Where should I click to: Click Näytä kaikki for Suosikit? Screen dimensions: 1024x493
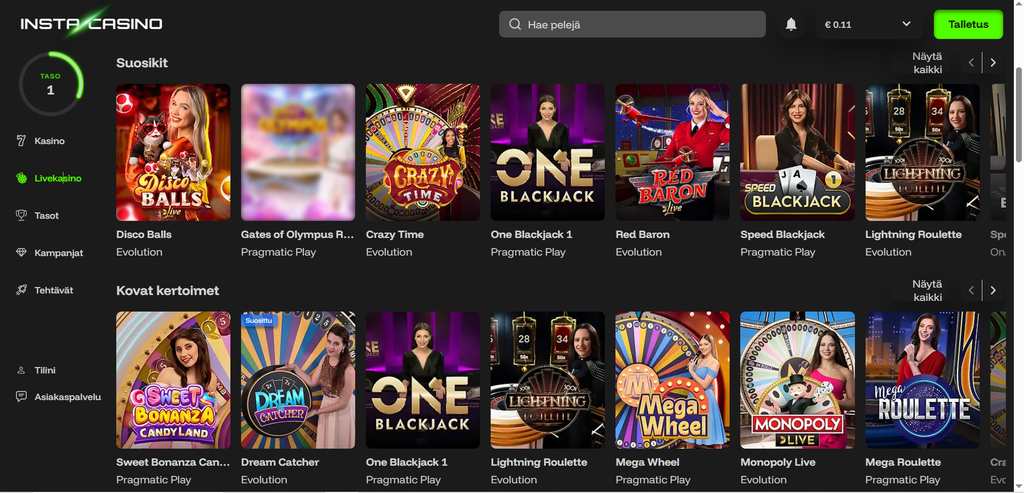pyautogui.click(x=927, y=63)
